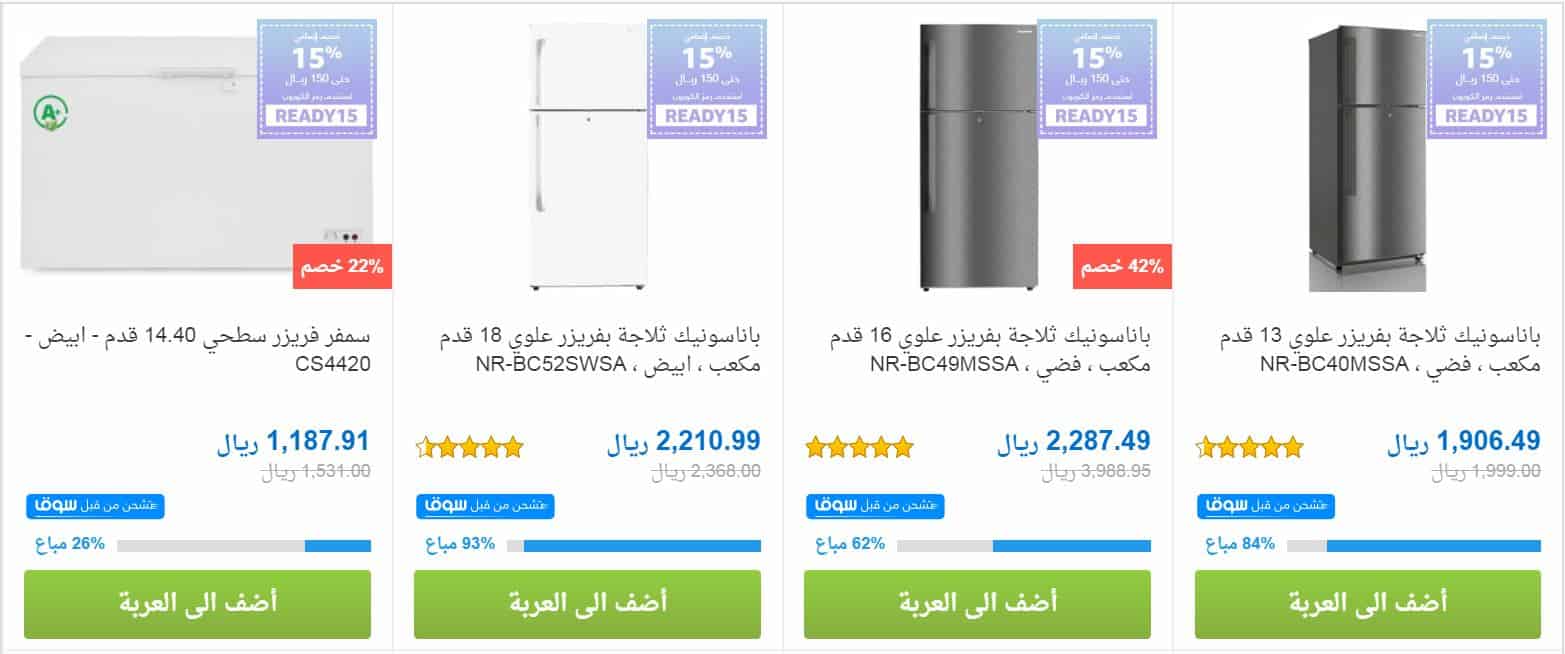Open the 16 ft silver Panasonic fridge image
Screen dimensions: 1565x654
click(x=975, y=155)
